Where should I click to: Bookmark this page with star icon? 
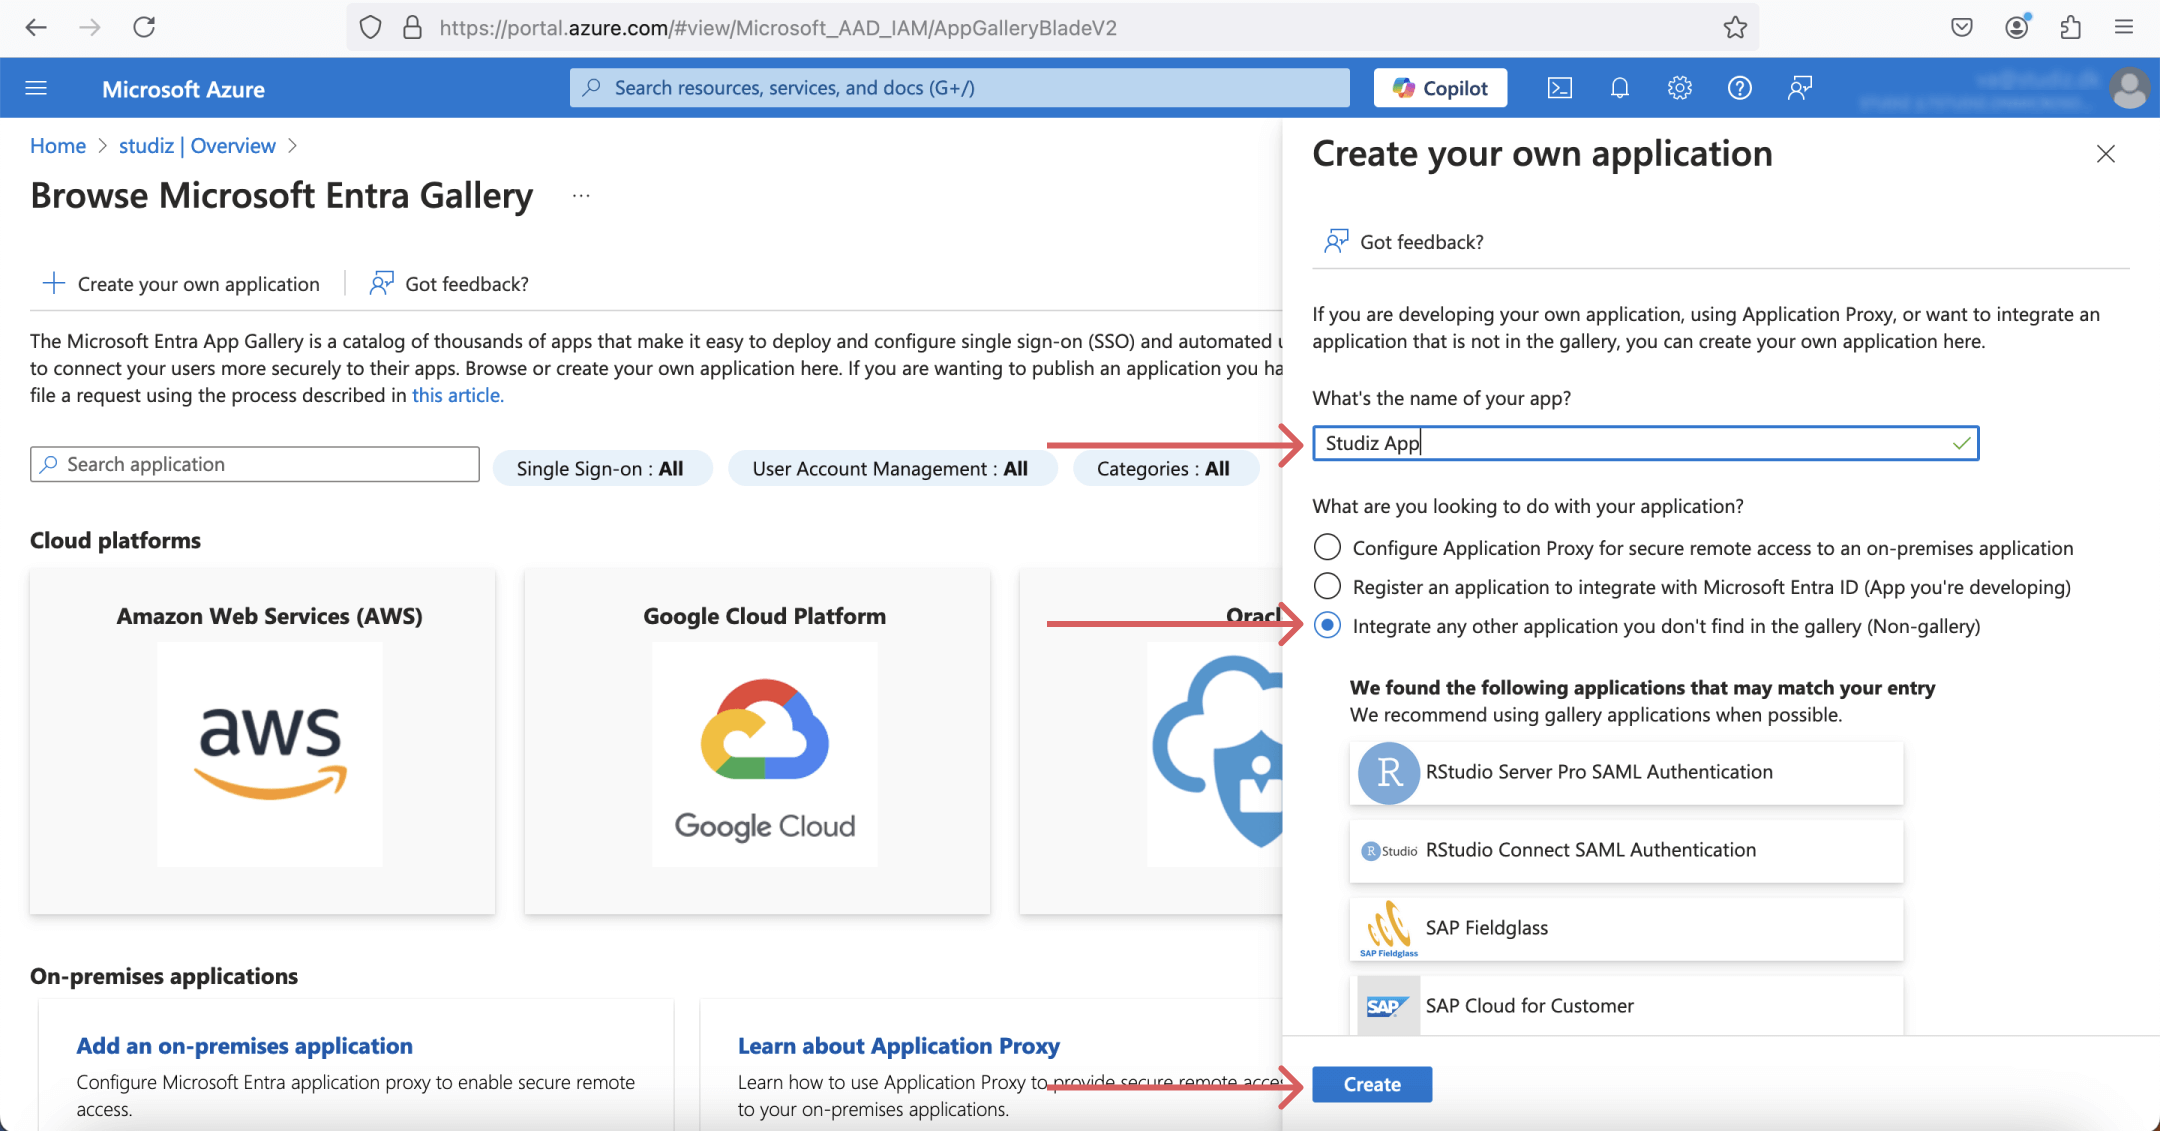1735,28
